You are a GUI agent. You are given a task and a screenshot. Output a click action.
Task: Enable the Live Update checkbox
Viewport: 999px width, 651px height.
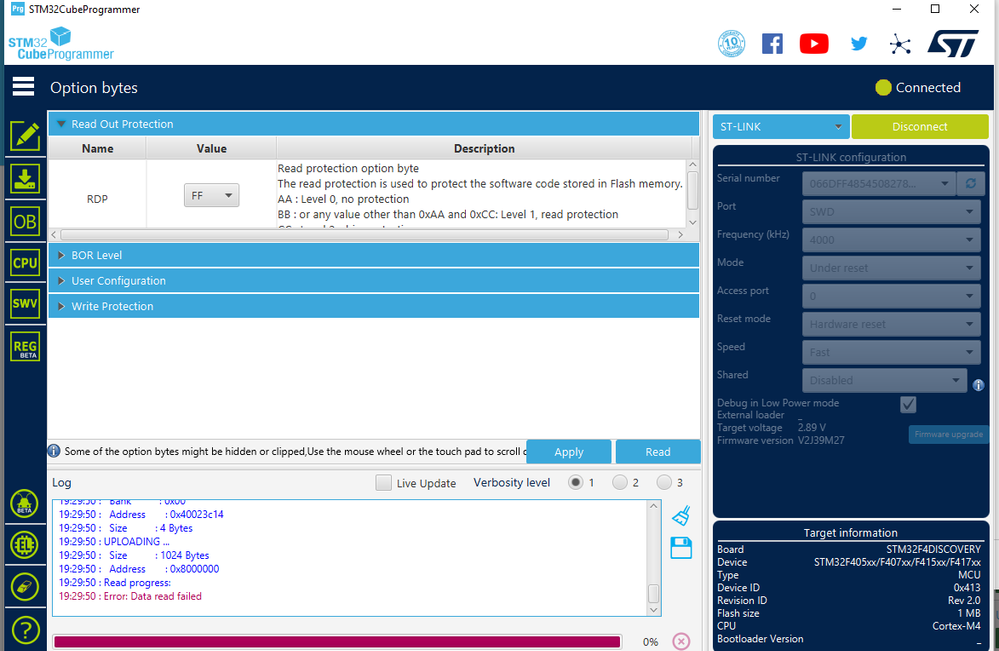point(384,483)
